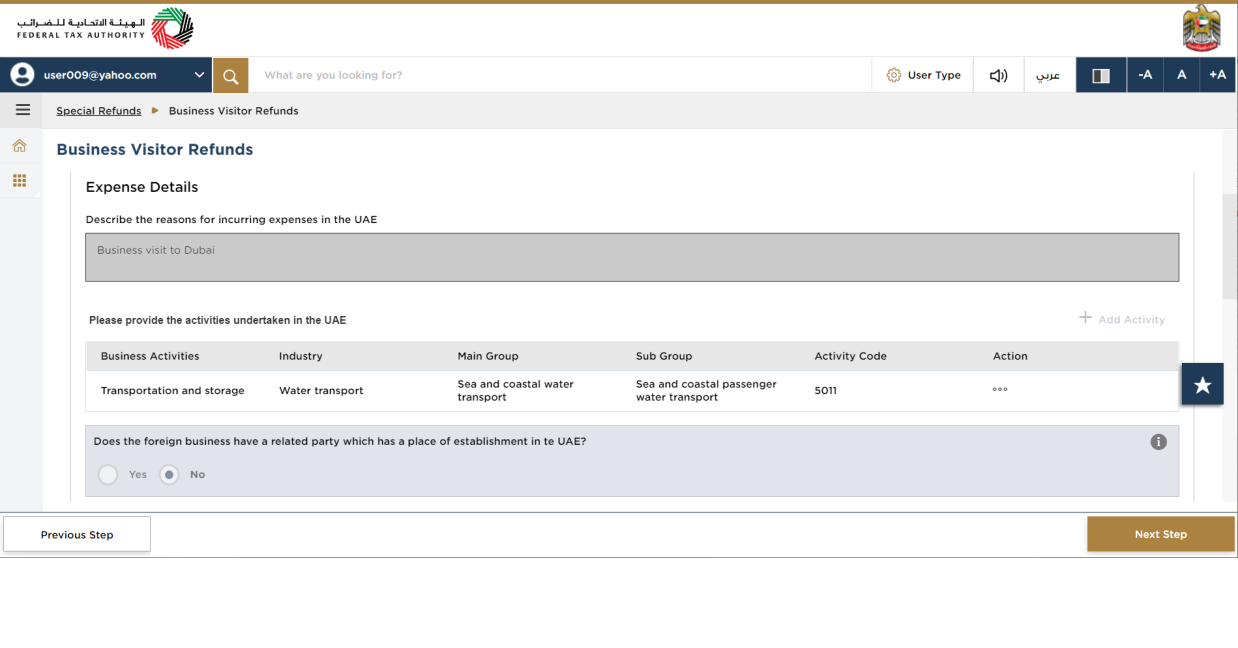
Task: Focus the 'What are you looking for?' search field
Action: tap(560, 75)
